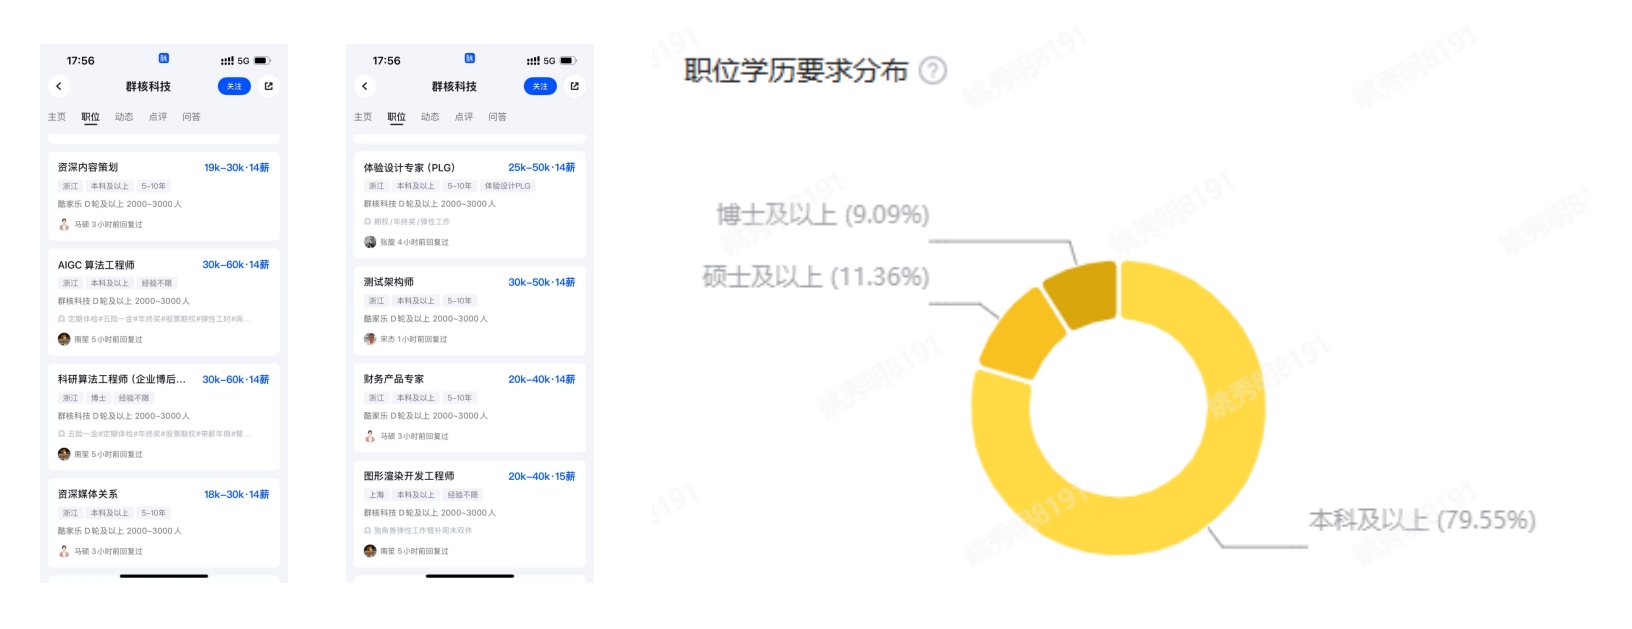
Task: Tap the 体验设计PLG tag on the job card
Action: (508, 186)
